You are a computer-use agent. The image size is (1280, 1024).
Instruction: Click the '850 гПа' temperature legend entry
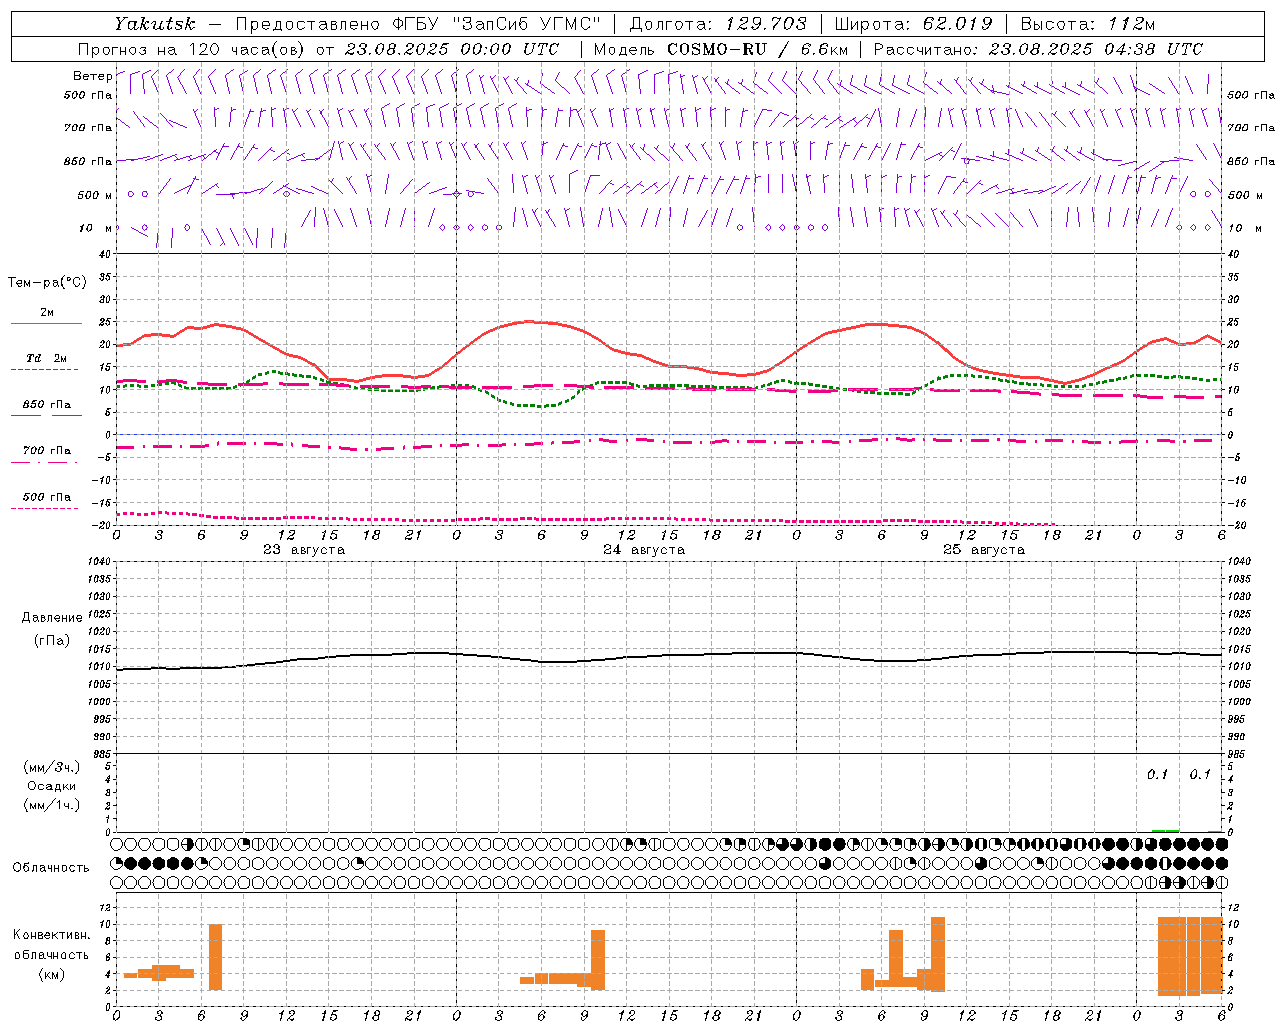pos(47,404)
